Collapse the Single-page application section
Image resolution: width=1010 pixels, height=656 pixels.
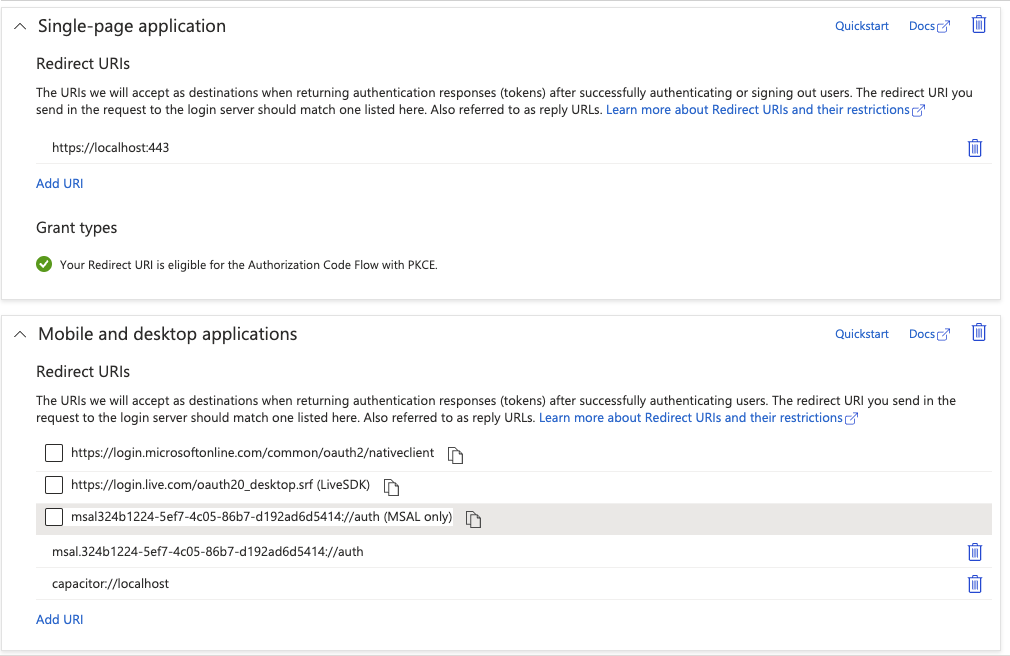click(x=20, y=26)
